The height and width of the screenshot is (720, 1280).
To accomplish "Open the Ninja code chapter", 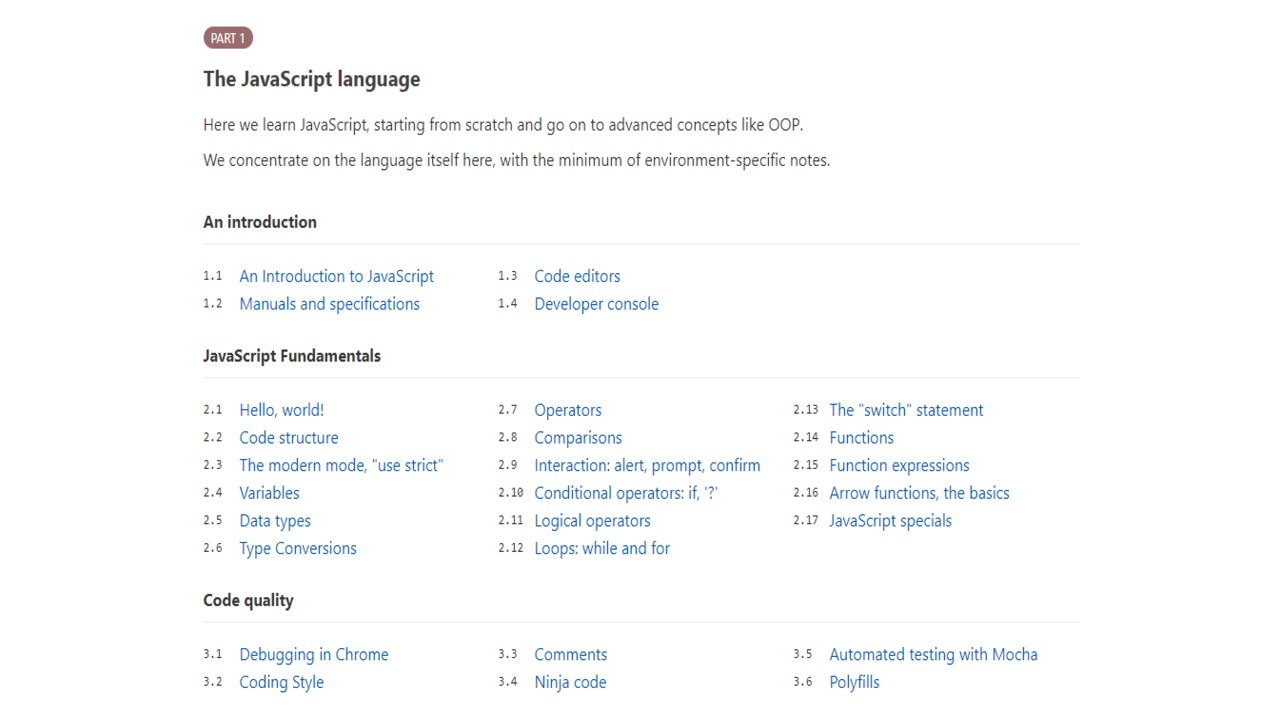I will coord(570,682).
